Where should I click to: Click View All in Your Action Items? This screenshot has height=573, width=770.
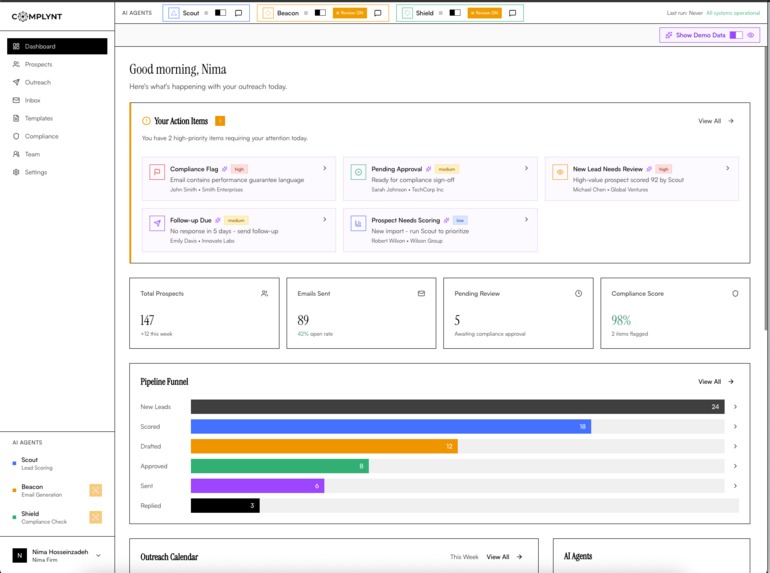tap(716, 121)
